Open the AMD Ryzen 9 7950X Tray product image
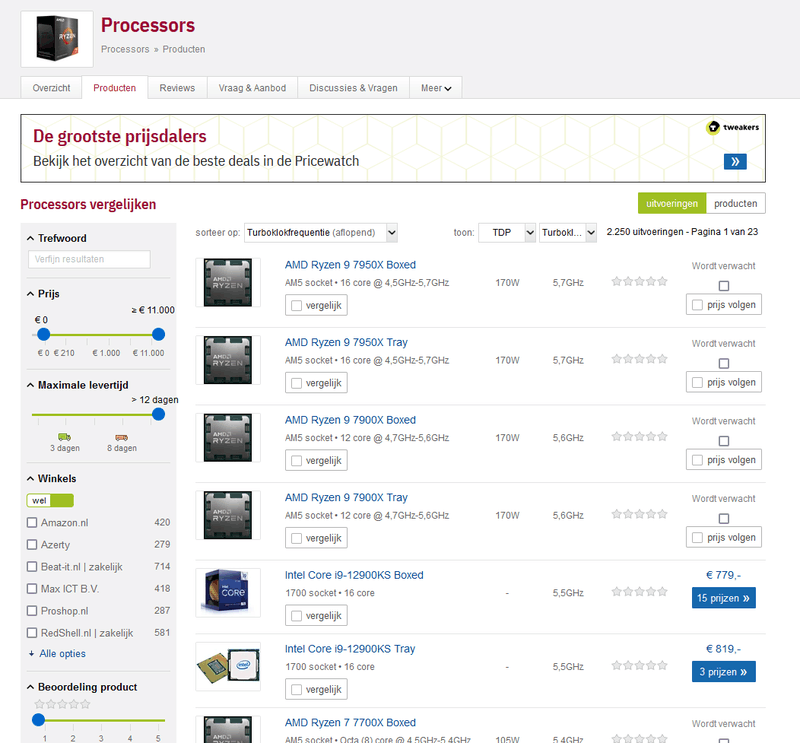Image resolution: width=800 pixels, height=743 pixels. (x=228, y=360)
